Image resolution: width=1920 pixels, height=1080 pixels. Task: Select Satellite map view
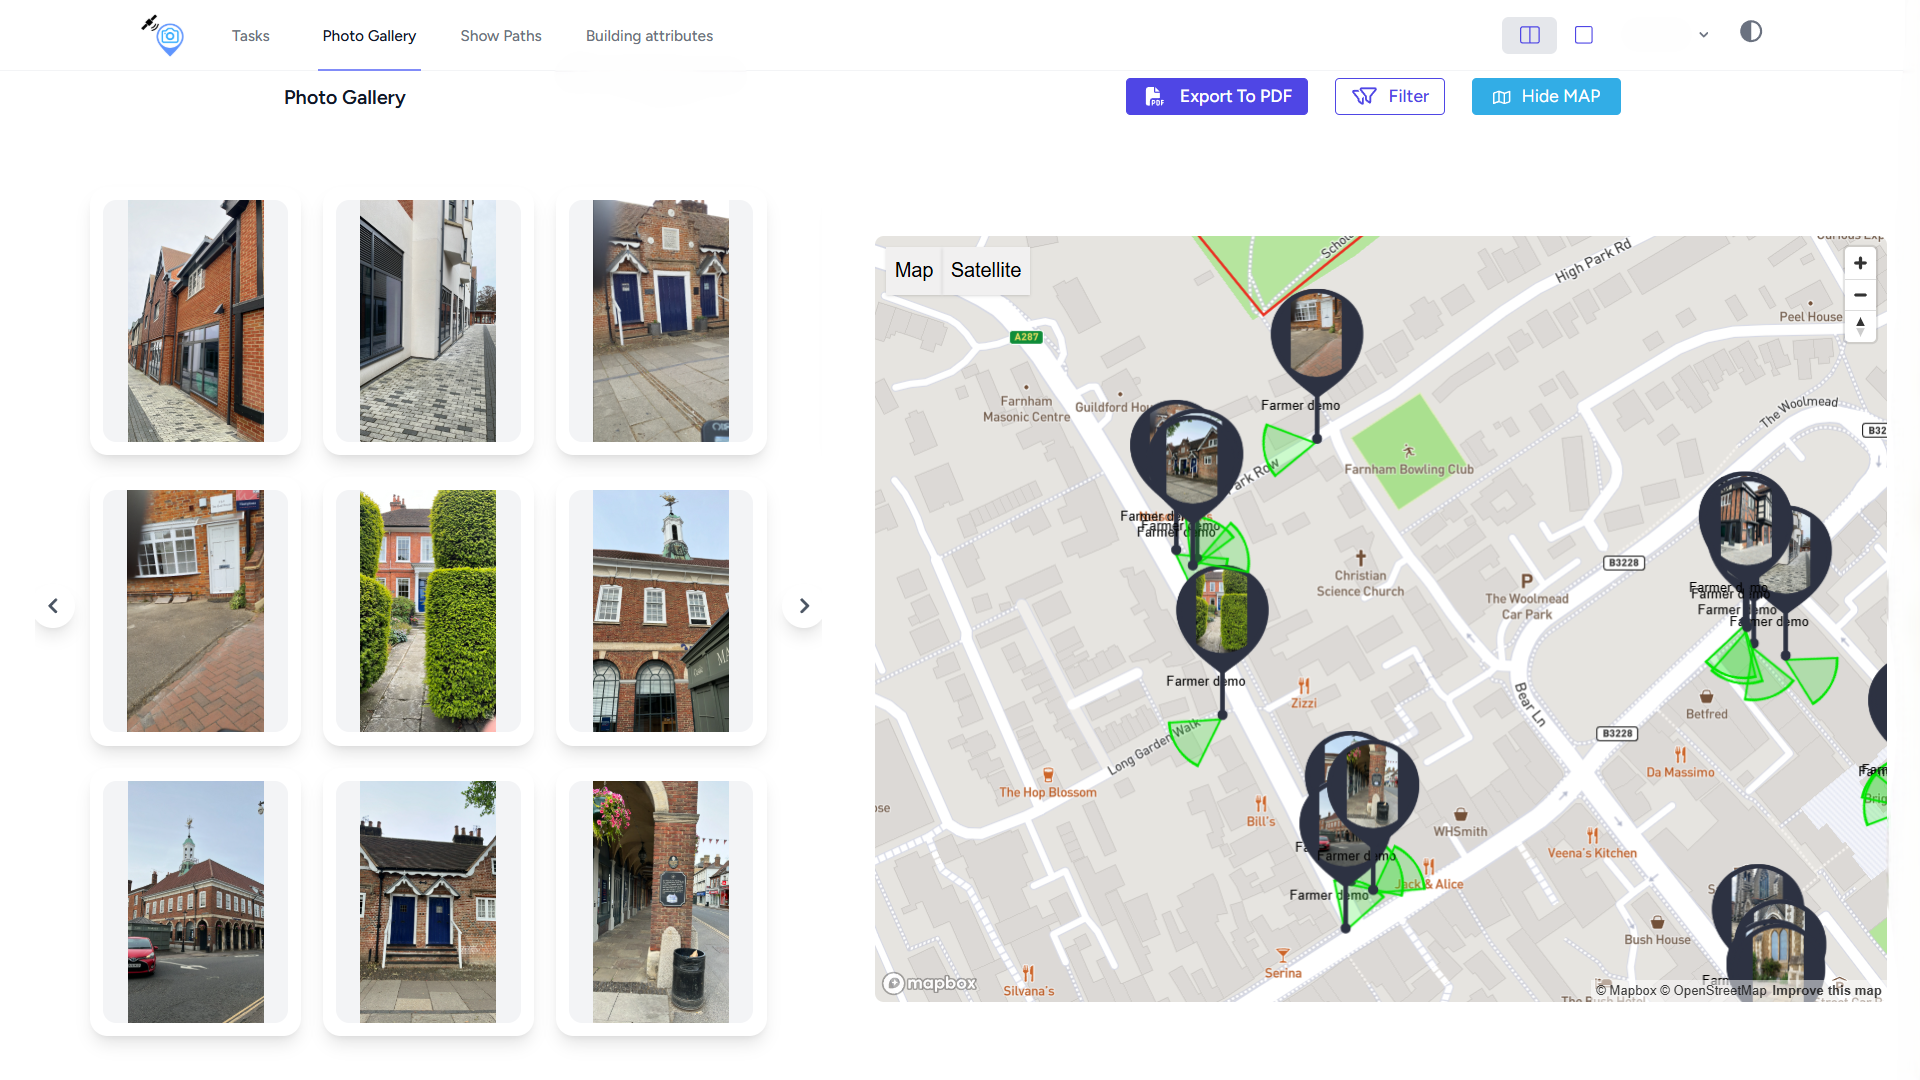(x=985, y=270)
